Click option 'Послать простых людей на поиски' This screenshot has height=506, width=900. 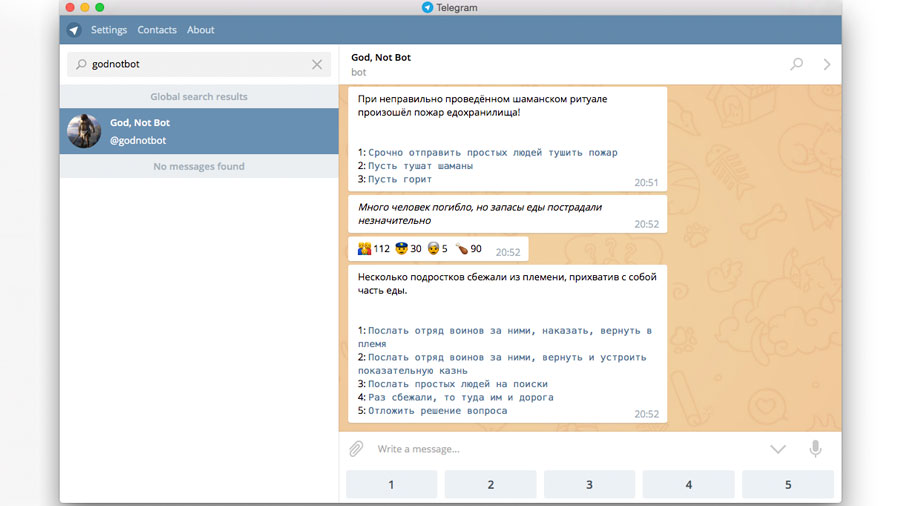click(457, 384)
